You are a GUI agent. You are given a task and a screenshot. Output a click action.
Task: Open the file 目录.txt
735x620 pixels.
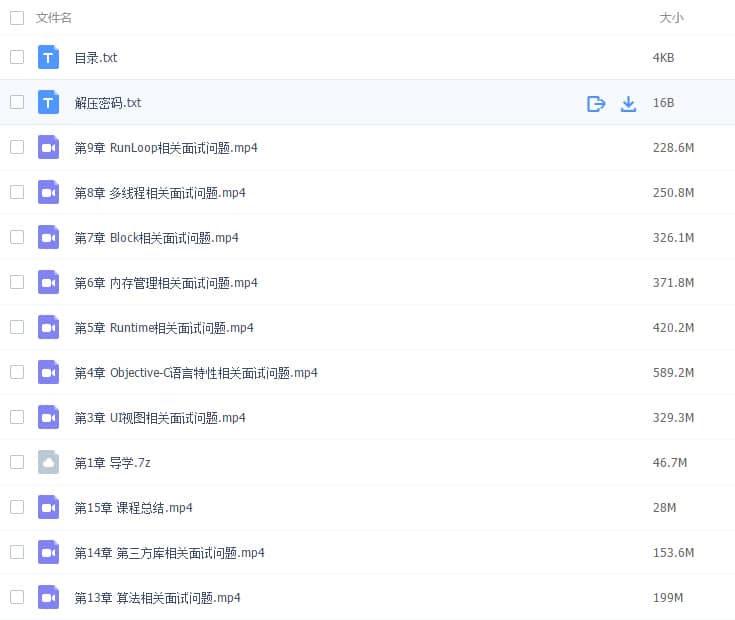tap(96, 58)
